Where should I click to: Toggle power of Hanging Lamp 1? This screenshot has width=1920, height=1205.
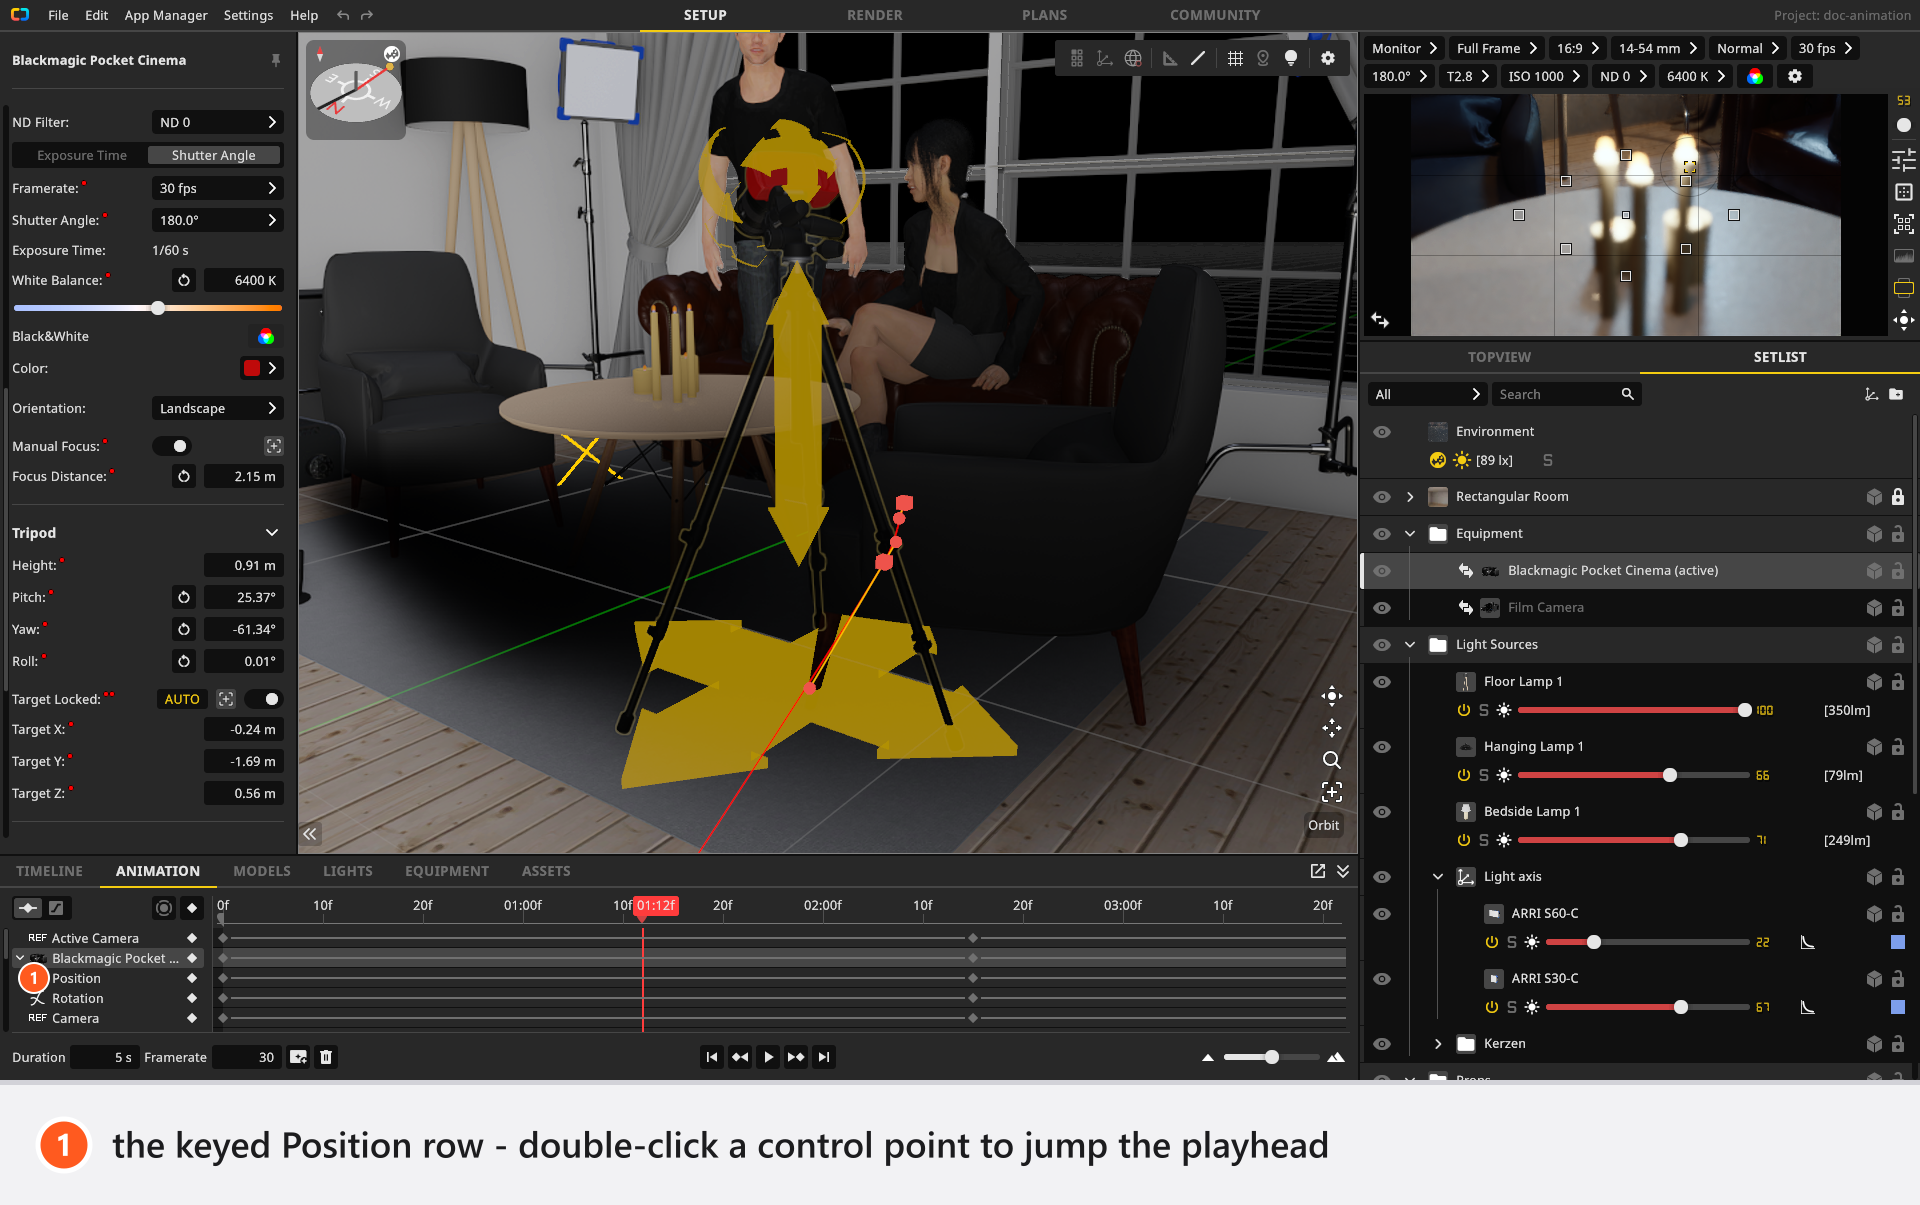coord(1464,775)
